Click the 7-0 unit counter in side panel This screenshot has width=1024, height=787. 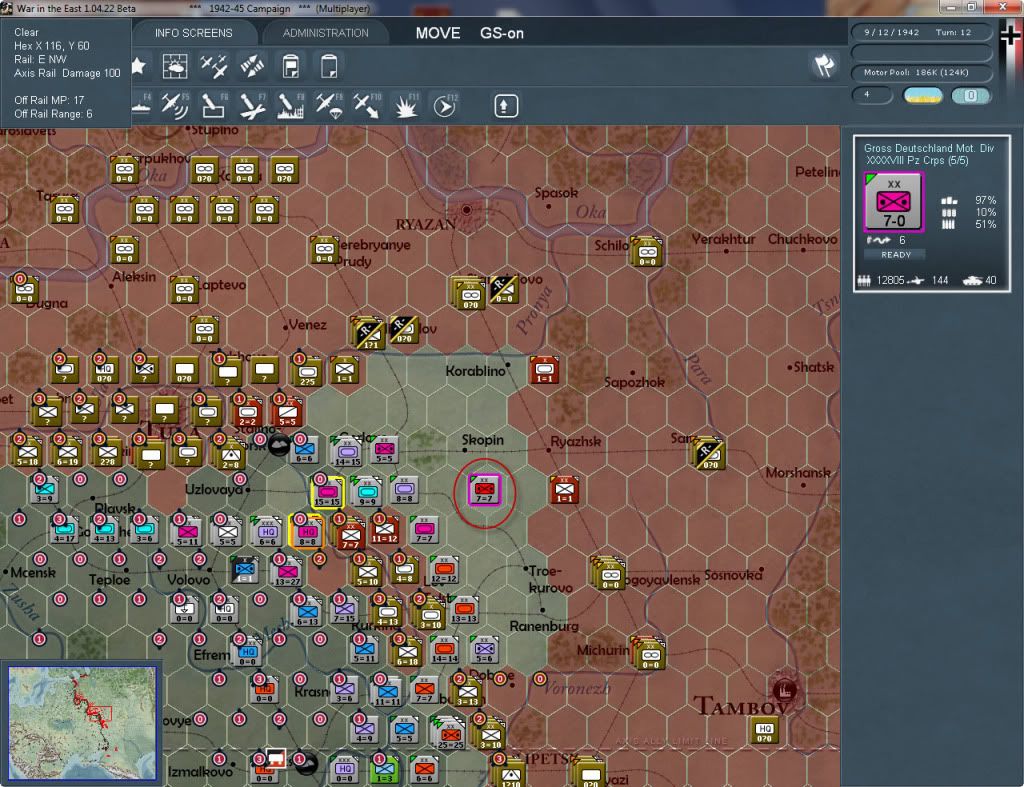tap(893, 202)
